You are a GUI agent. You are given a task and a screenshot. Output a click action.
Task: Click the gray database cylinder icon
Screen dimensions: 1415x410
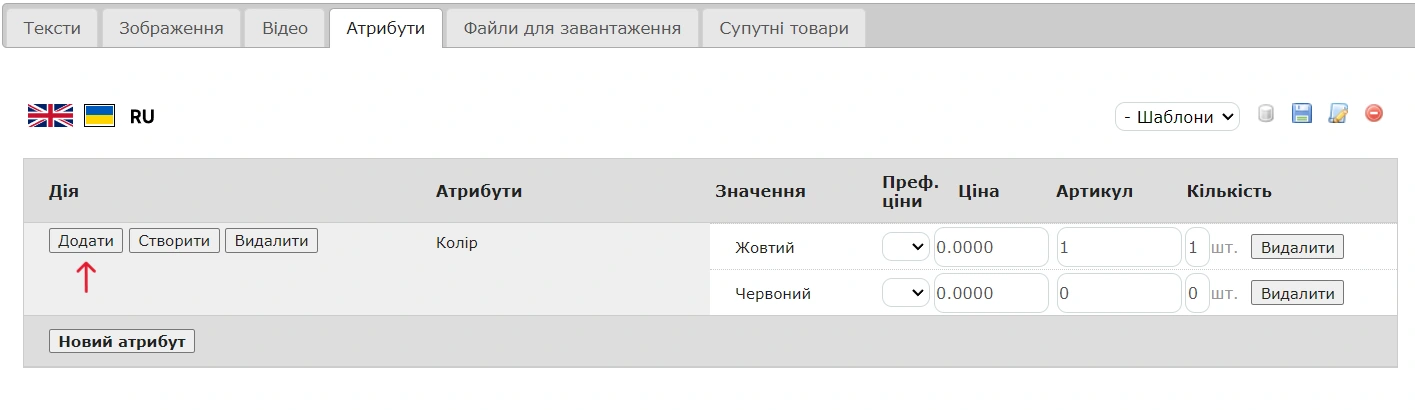tap(1265, 114)
